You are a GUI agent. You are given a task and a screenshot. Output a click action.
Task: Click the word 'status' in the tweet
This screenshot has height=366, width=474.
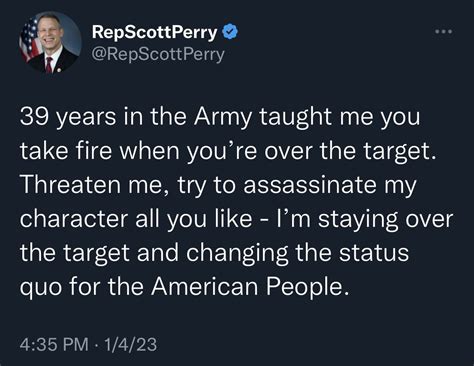[x=374, y=253]
